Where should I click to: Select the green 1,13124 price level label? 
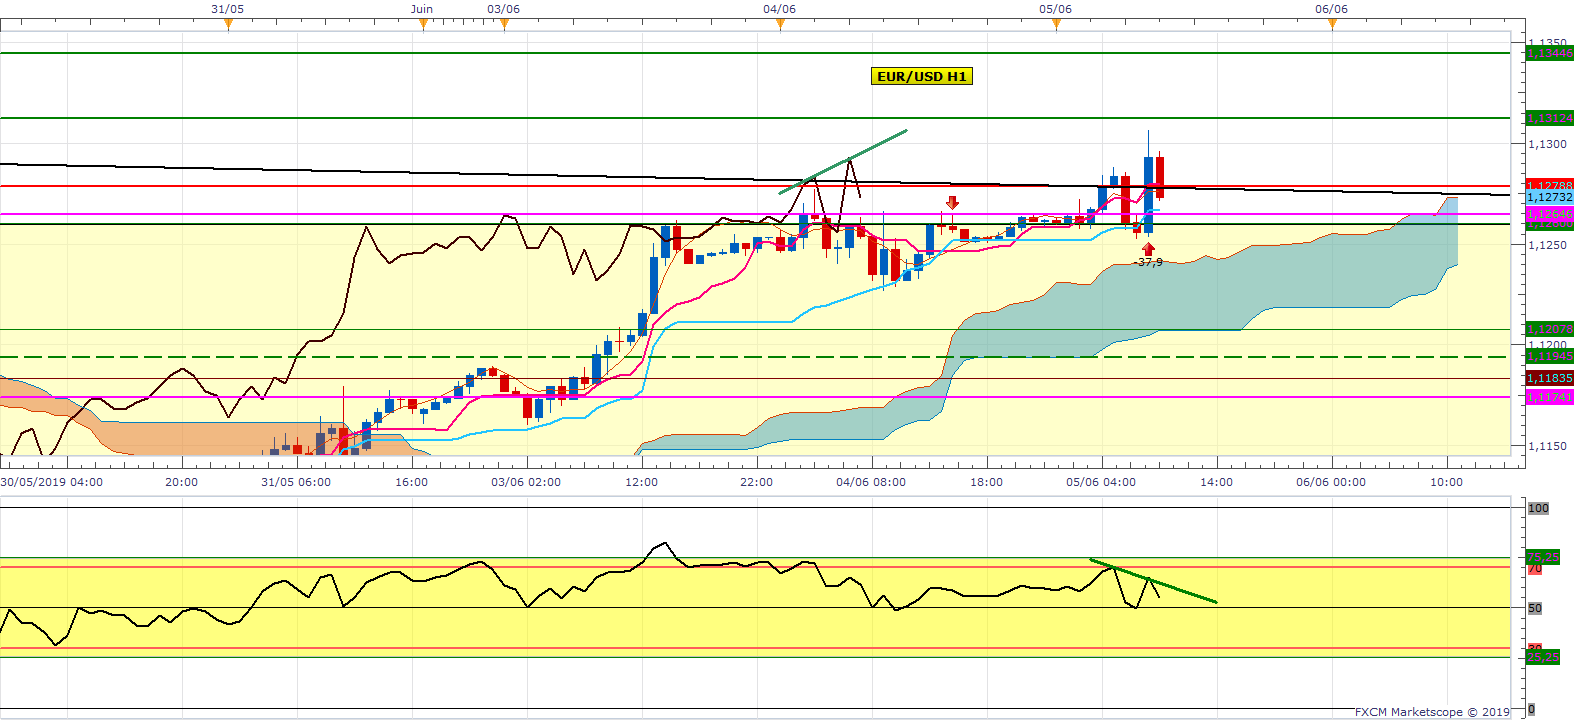pyautogui.click(x=1550, y=118)
